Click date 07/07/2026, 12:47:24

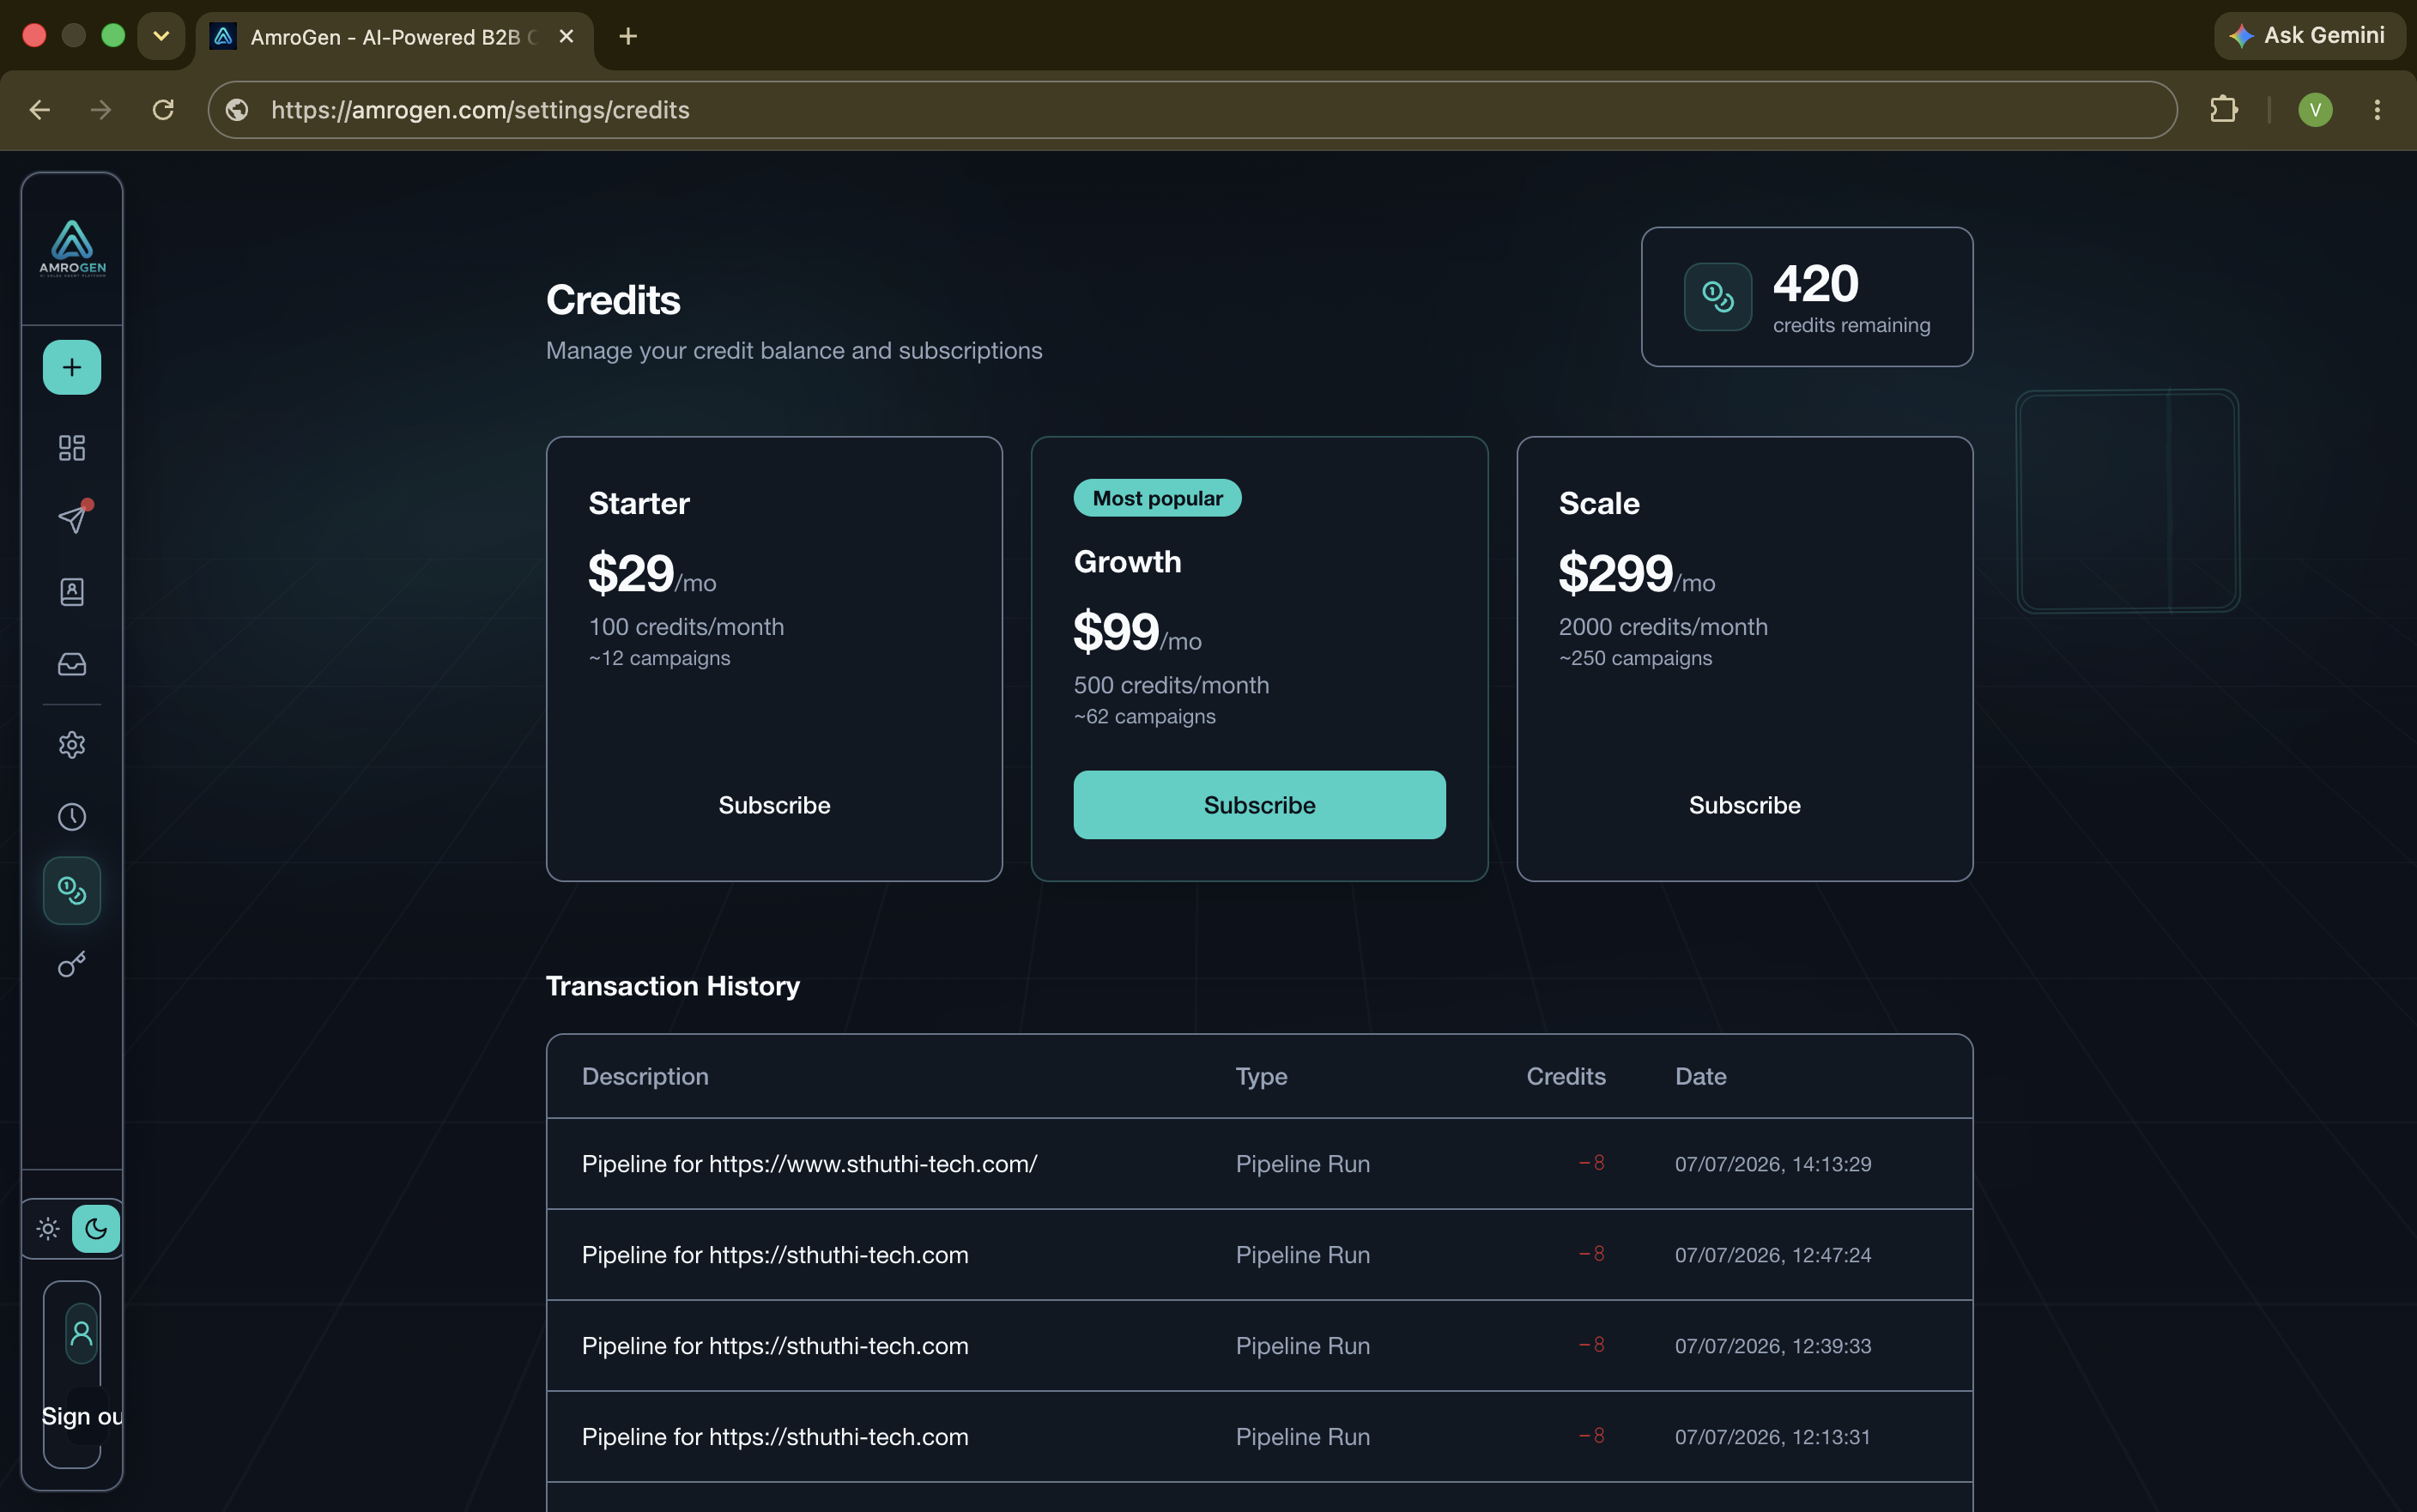pos(1772,1255)
